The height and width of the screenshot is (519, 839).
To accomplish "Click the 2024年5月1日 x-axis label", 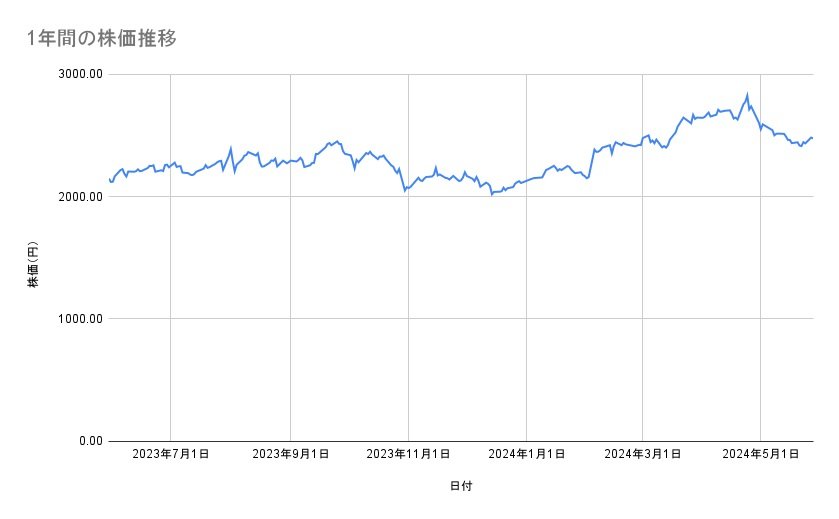I will tap(760, 455).
